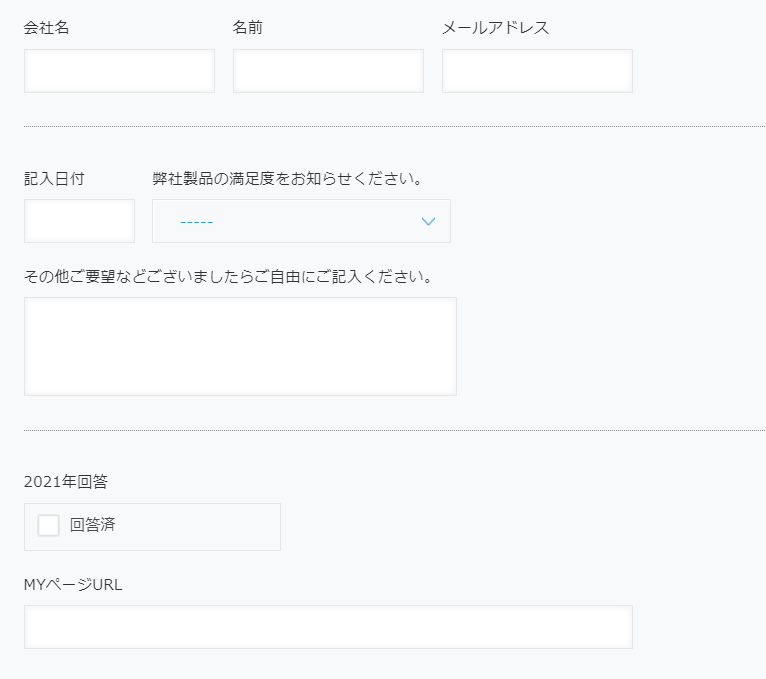Focus the 名前 text box
Image resolution: width=766 pixels, height=679 pixels.
coord(328,71)
